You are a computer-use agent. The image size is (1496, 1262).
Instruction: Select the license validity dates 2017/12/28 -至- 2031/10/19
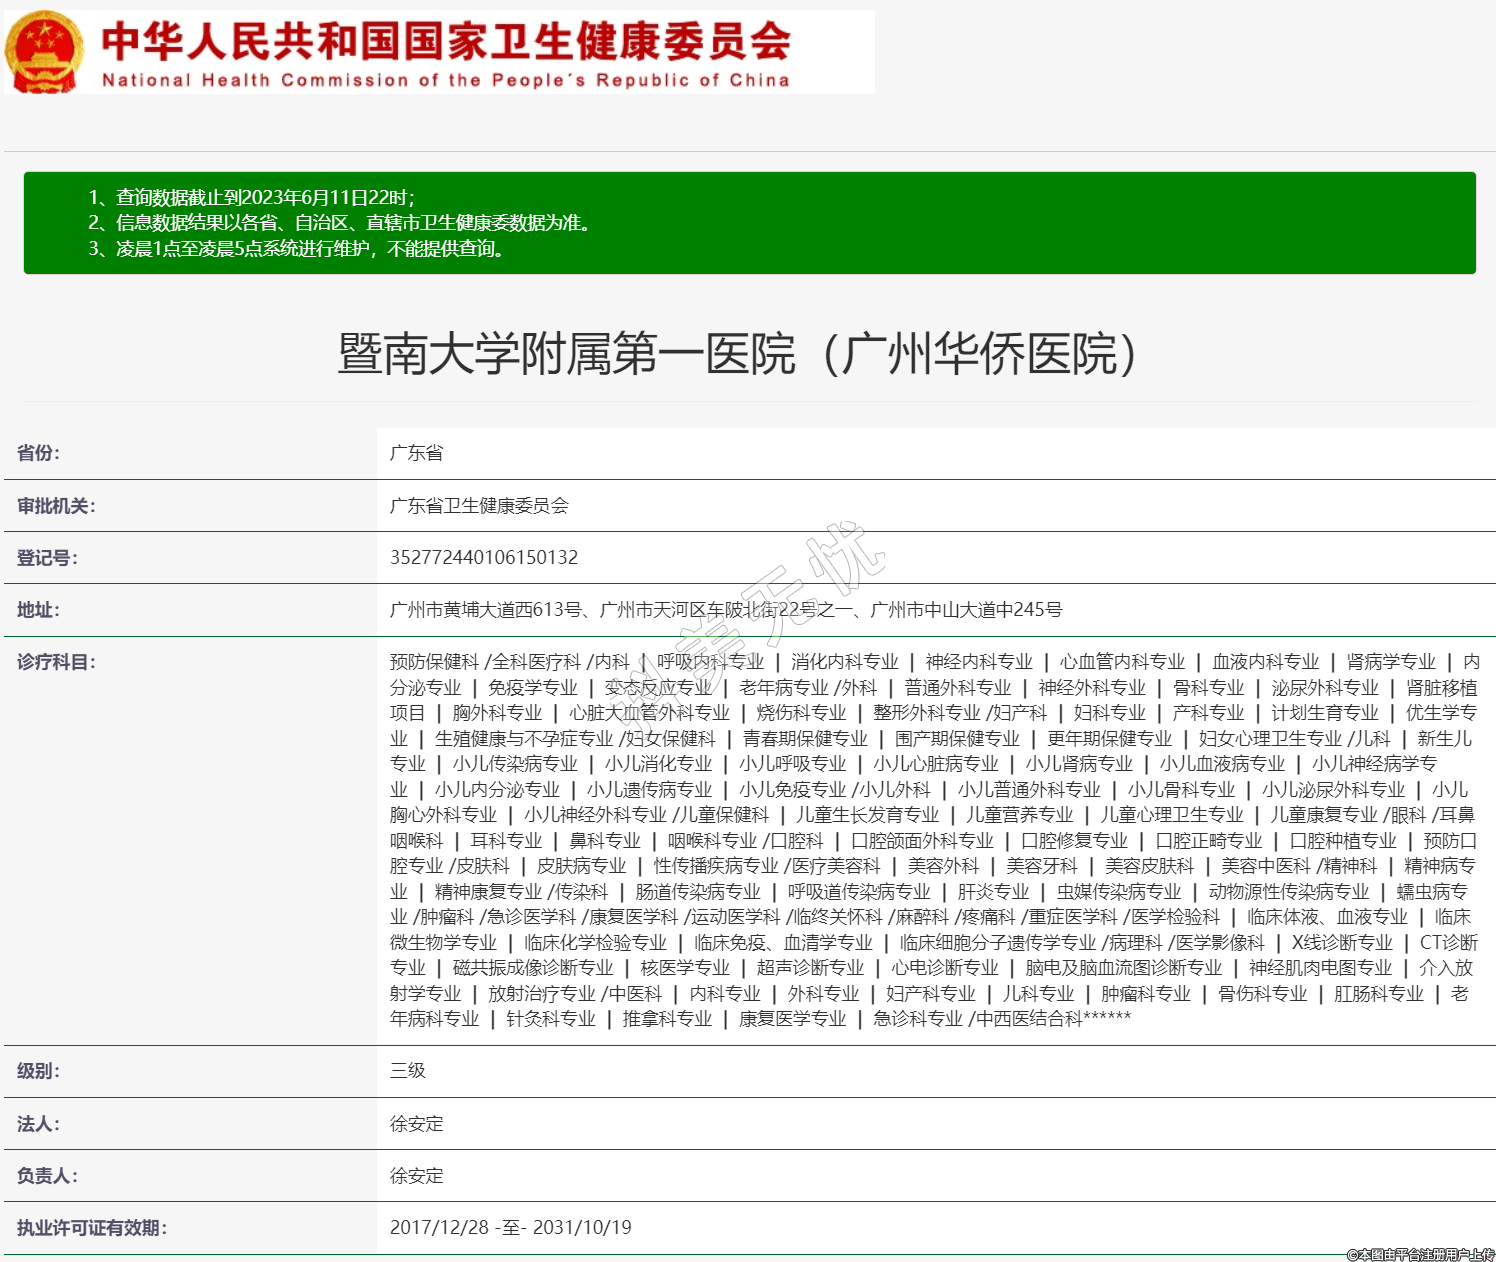(x=510, y=1228)
